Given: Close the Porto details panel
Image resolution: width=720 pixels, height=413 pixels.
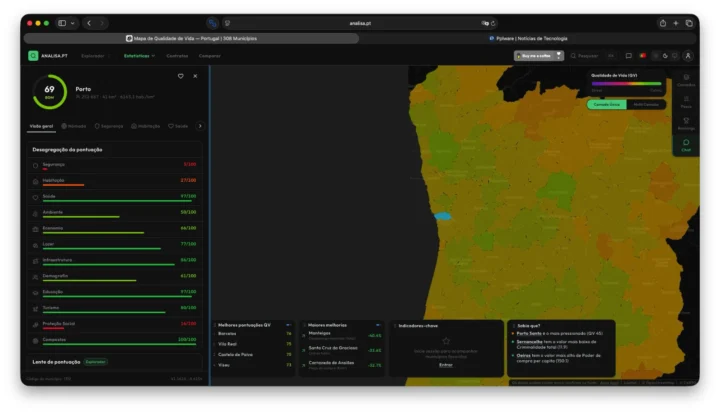Looking at the screenshot, I should [195, 76].
